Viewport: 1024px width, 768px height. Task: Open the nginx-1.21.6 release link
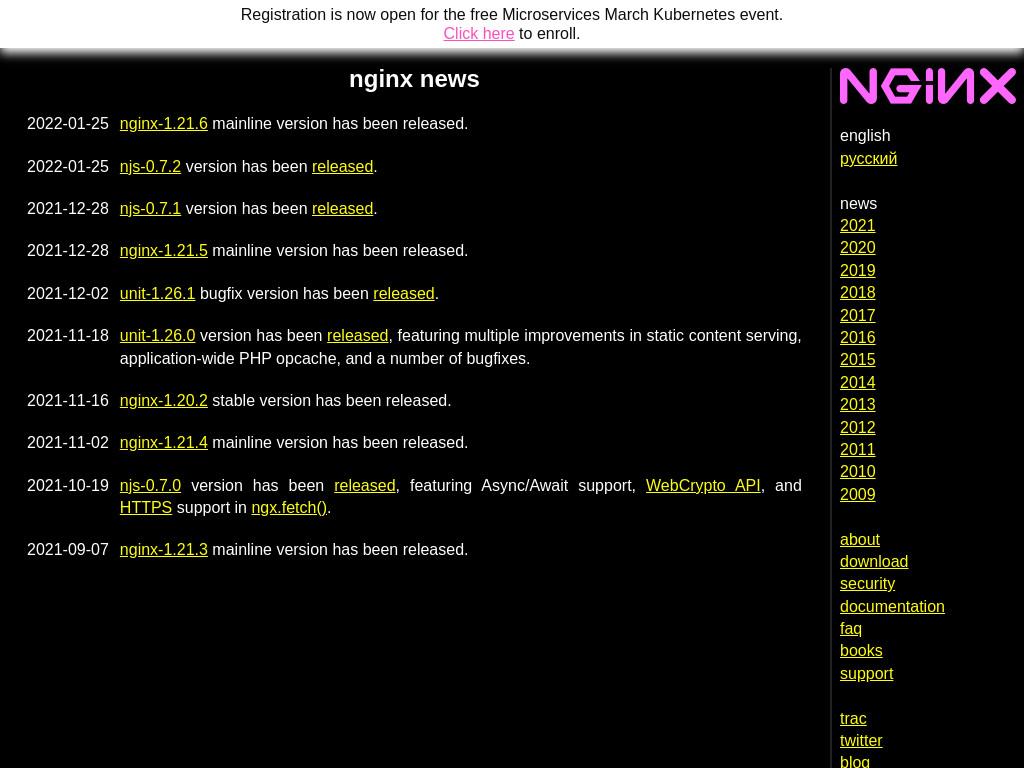(163, 123)
